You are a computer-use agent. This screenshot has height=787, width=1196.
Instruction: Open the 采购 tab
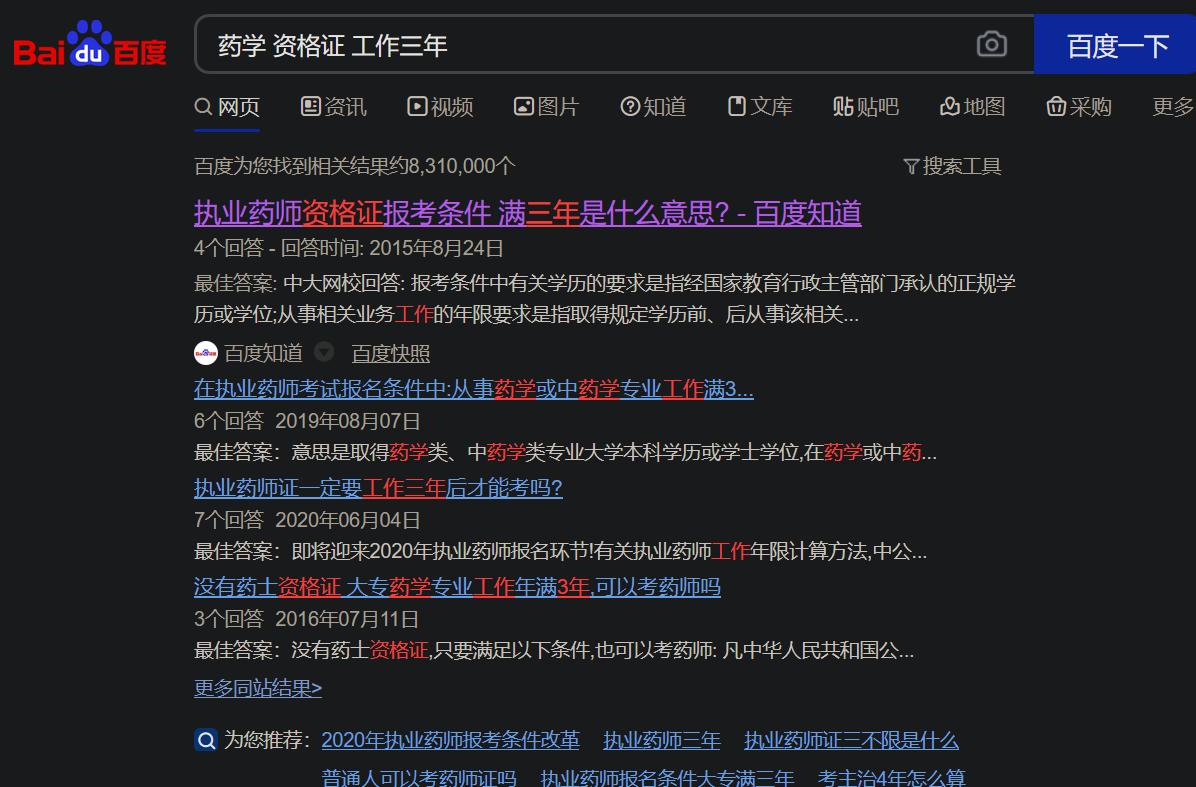1079,107
